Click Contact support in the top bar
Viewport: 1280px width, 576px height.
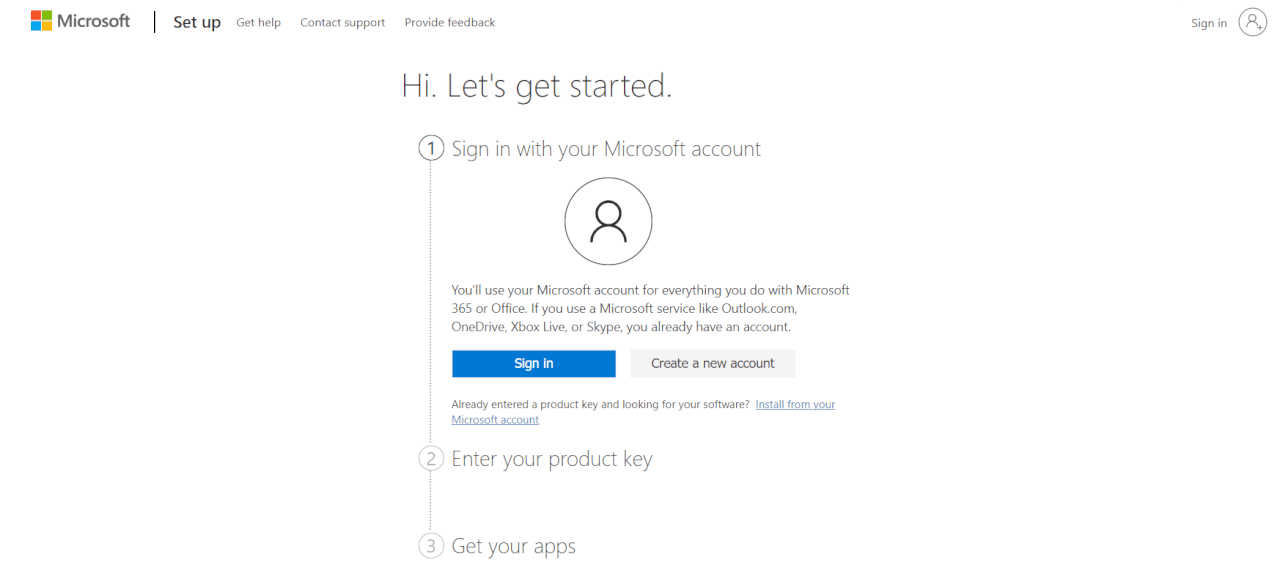(342, 22)
